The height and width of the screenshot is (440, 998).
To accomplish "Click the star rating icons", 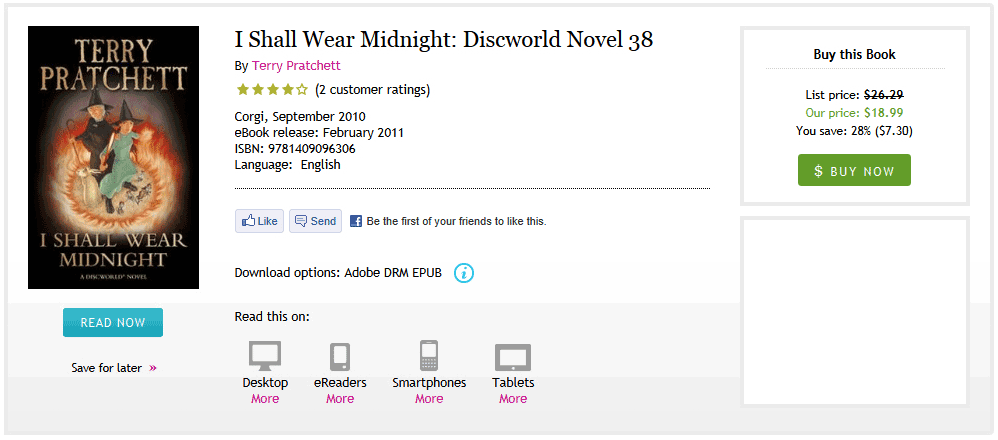I will tap(271, 90).
